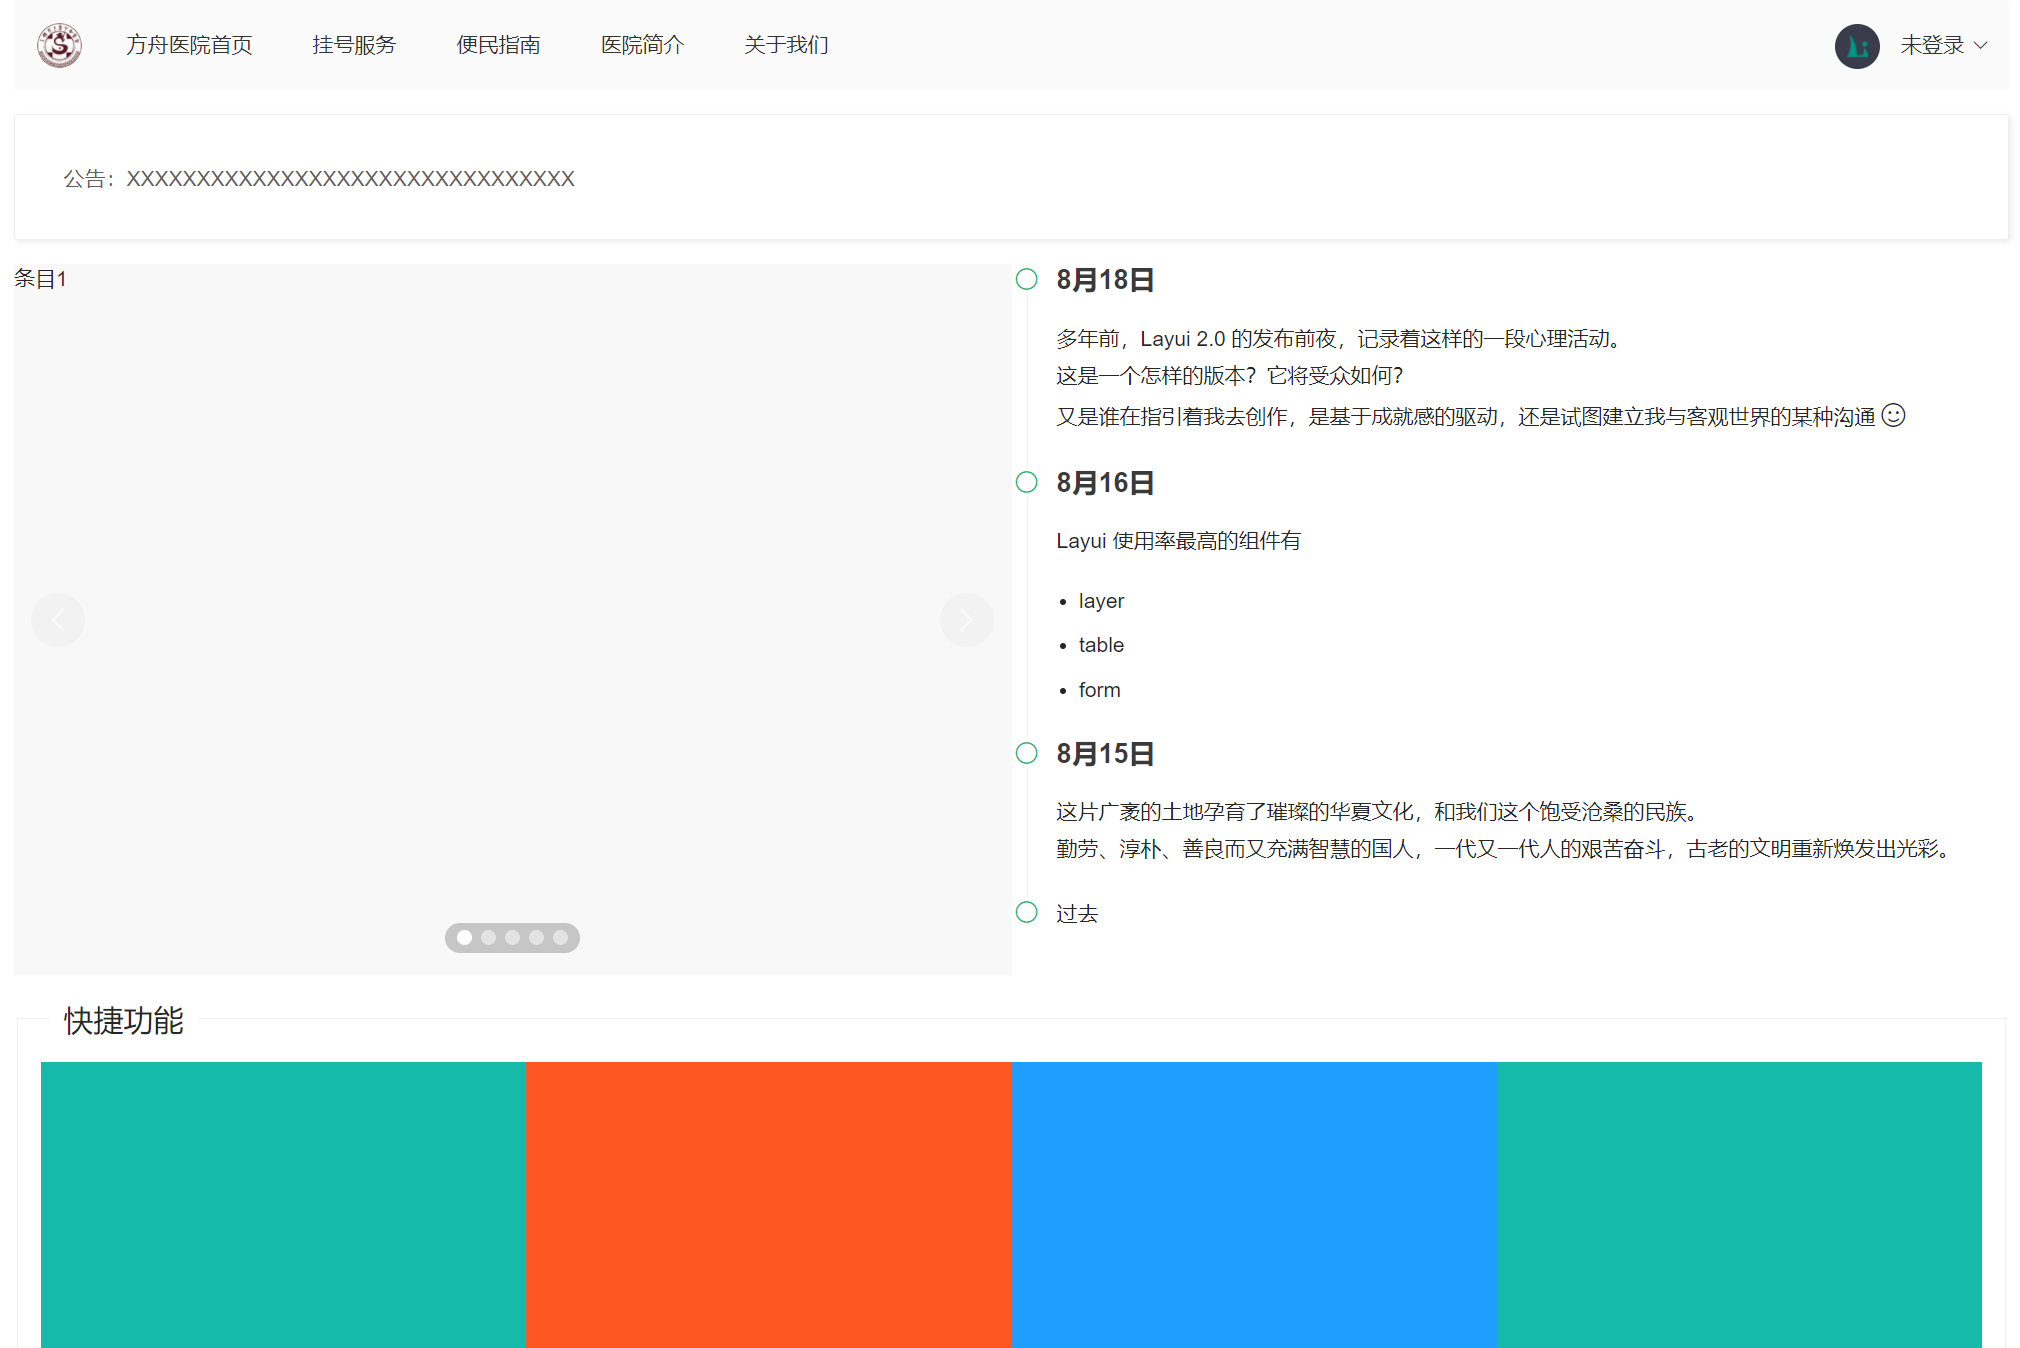Viewport: 2020px width, 1348px height.
Task: Click the 过去 timeline circle marker
Action: coord(1026,912)
